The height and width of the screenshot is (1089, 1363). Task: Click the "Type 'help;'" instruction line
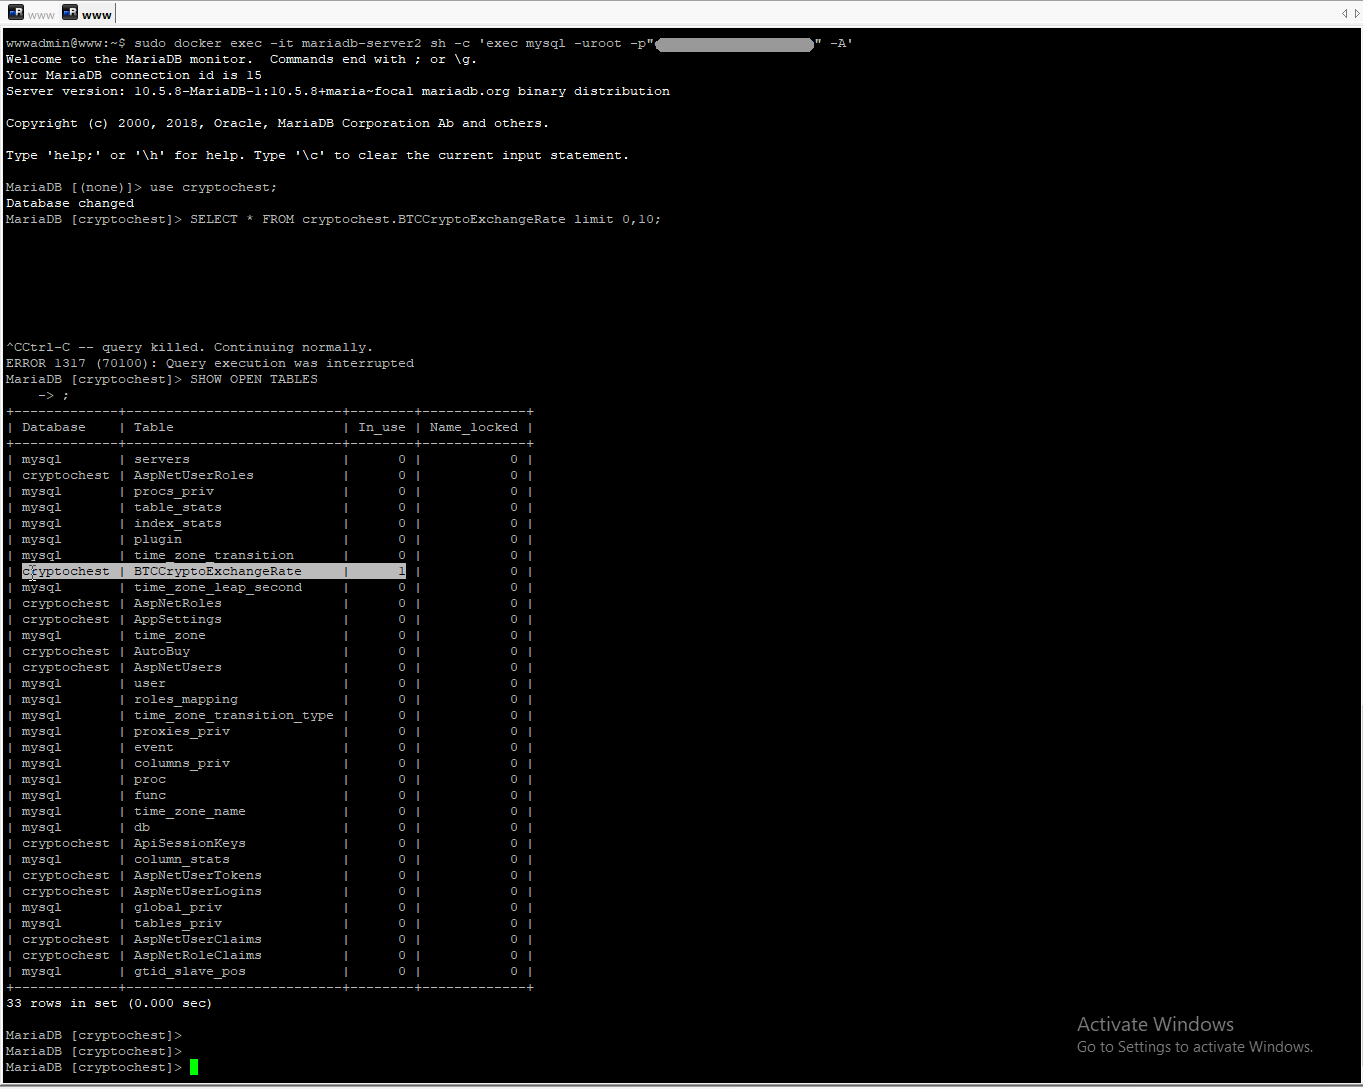click(317, 155)
